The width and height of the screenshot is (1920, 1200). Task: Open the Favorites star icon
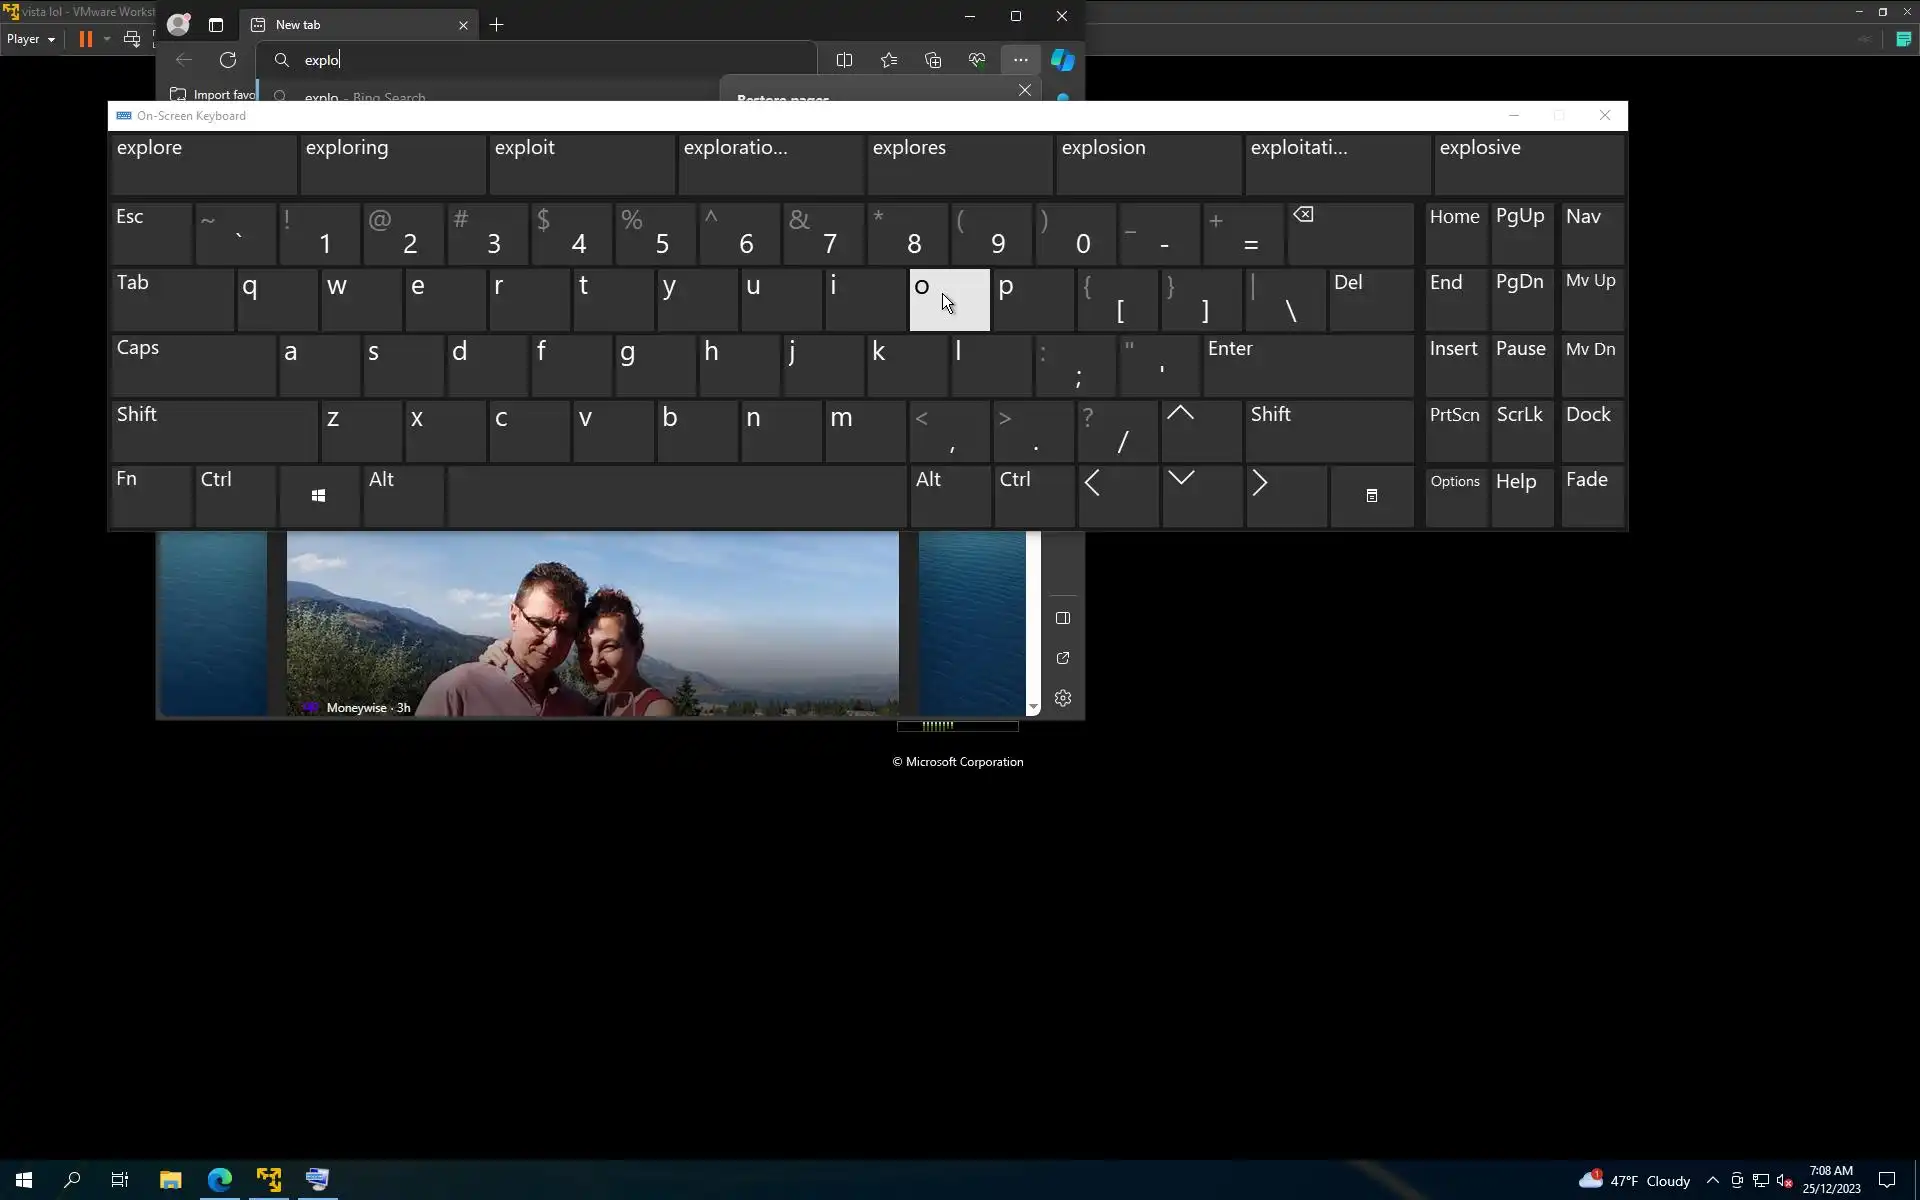pos(889,60)
